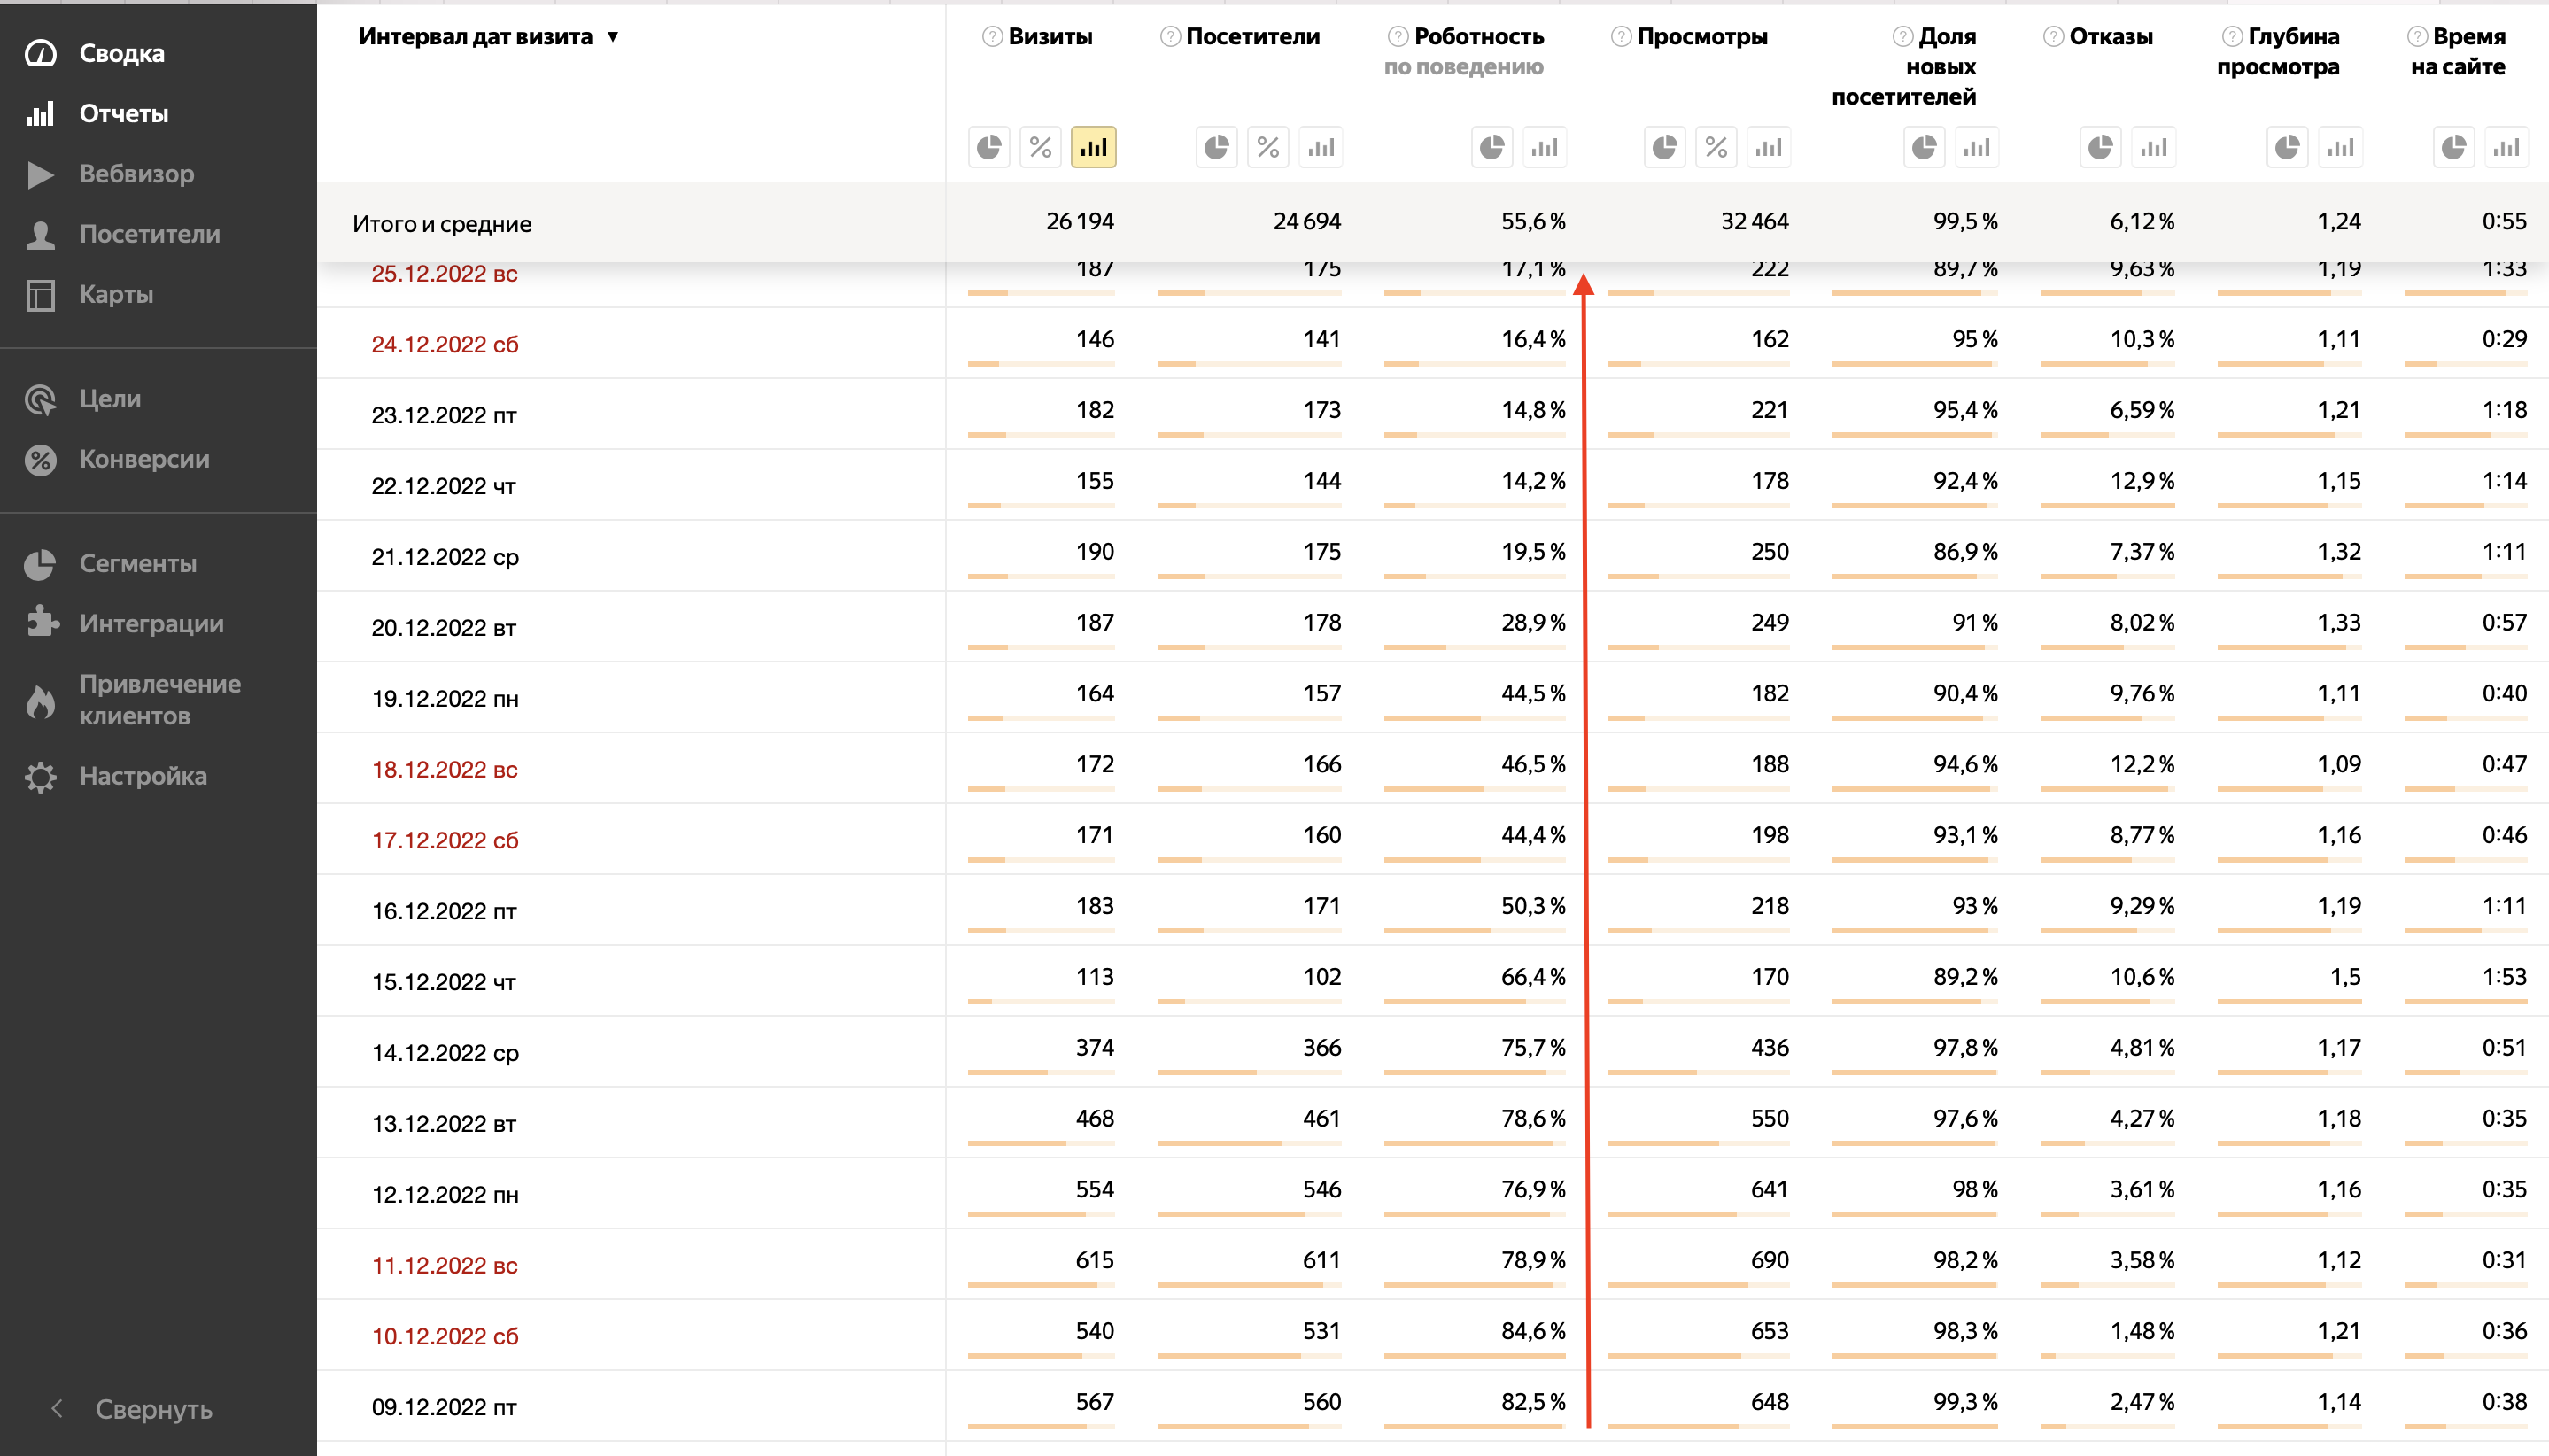Toggle bar chart for Посетители column

tap(1320, 148)
